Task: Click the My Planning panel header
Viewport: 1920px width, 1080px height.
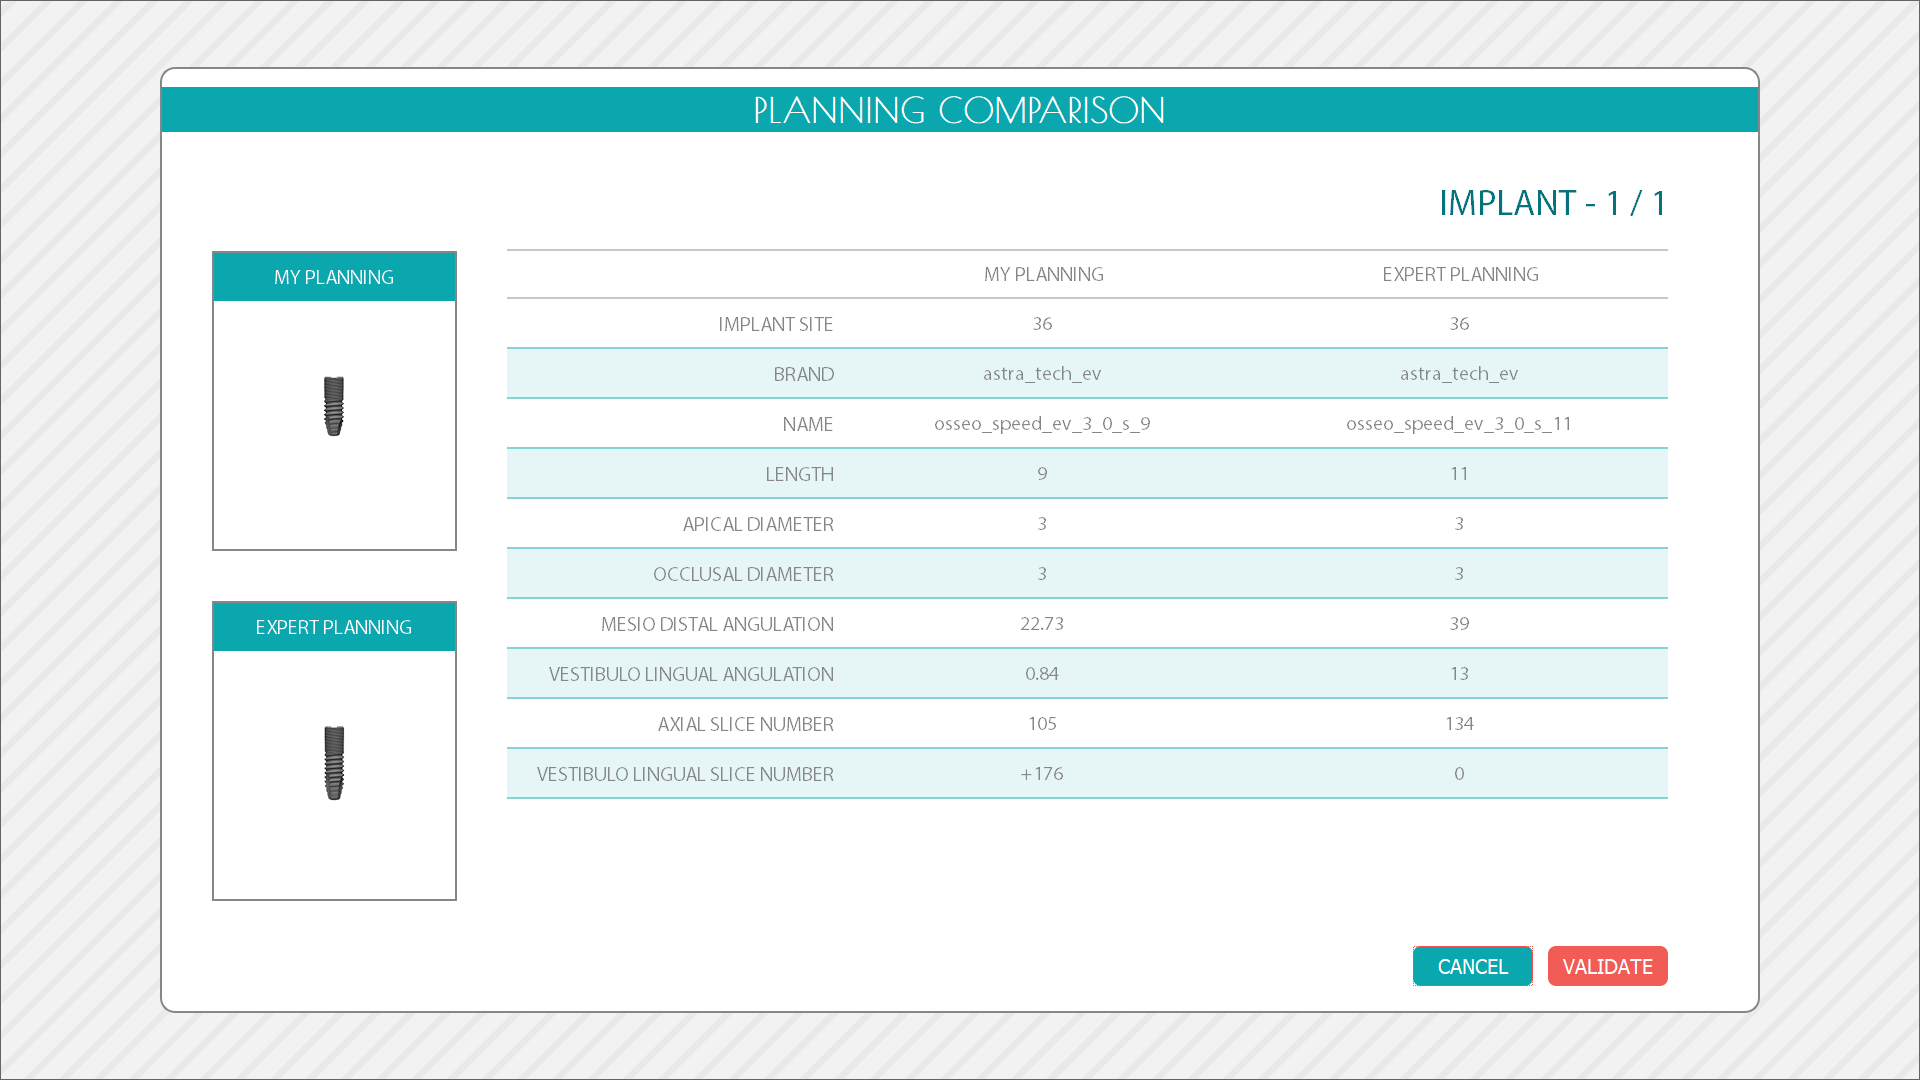Action: click(x=334, y=277)
